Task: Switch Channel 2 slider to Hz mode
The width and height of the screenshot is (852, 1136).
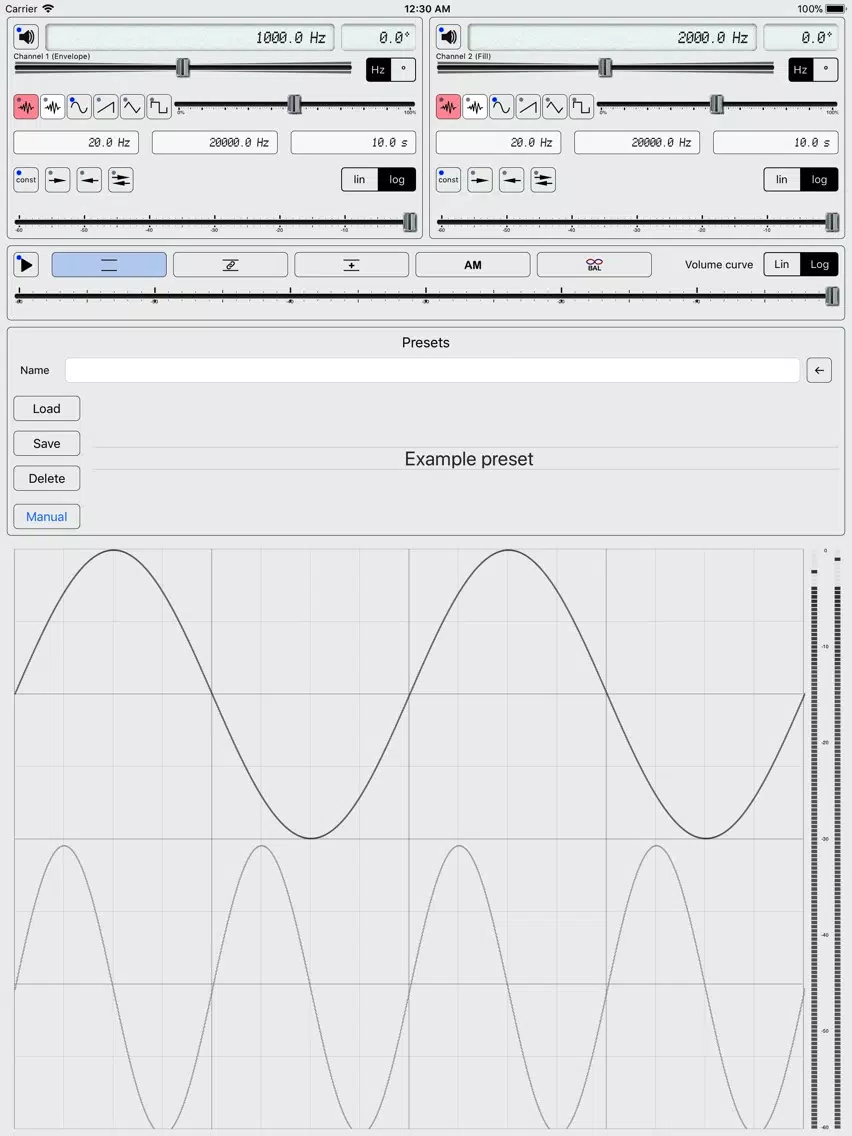Action: point(801,70)
